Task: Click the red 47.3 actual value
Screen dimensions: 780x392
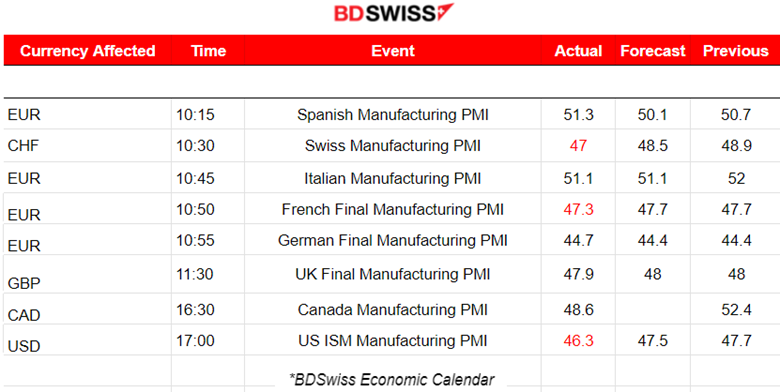Action: point(578,209)
